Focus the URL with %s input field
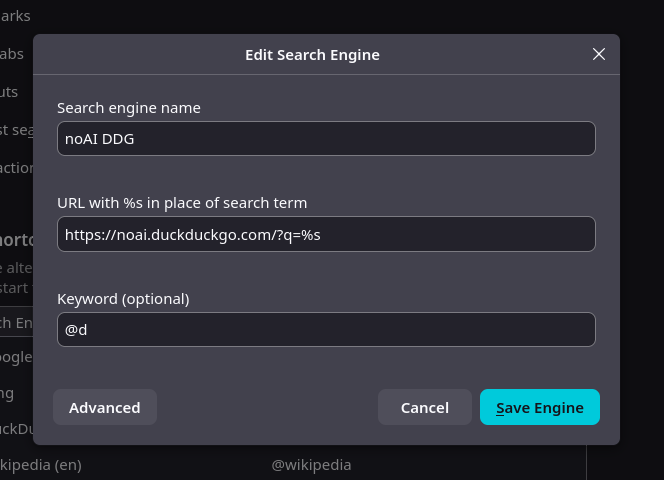 coord(326,234)
